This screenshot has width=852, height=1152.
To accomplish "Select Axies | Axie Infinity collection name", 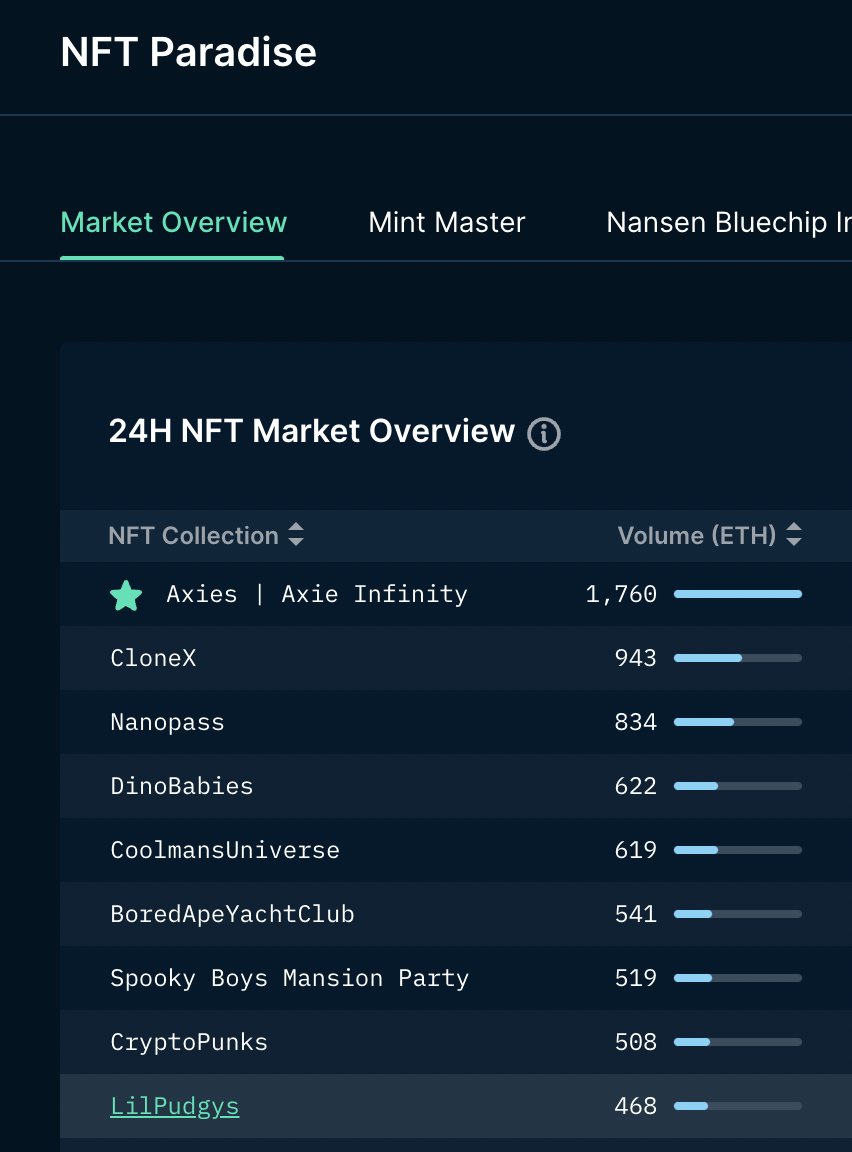I will pyautogui.click(x=317, y=594).
